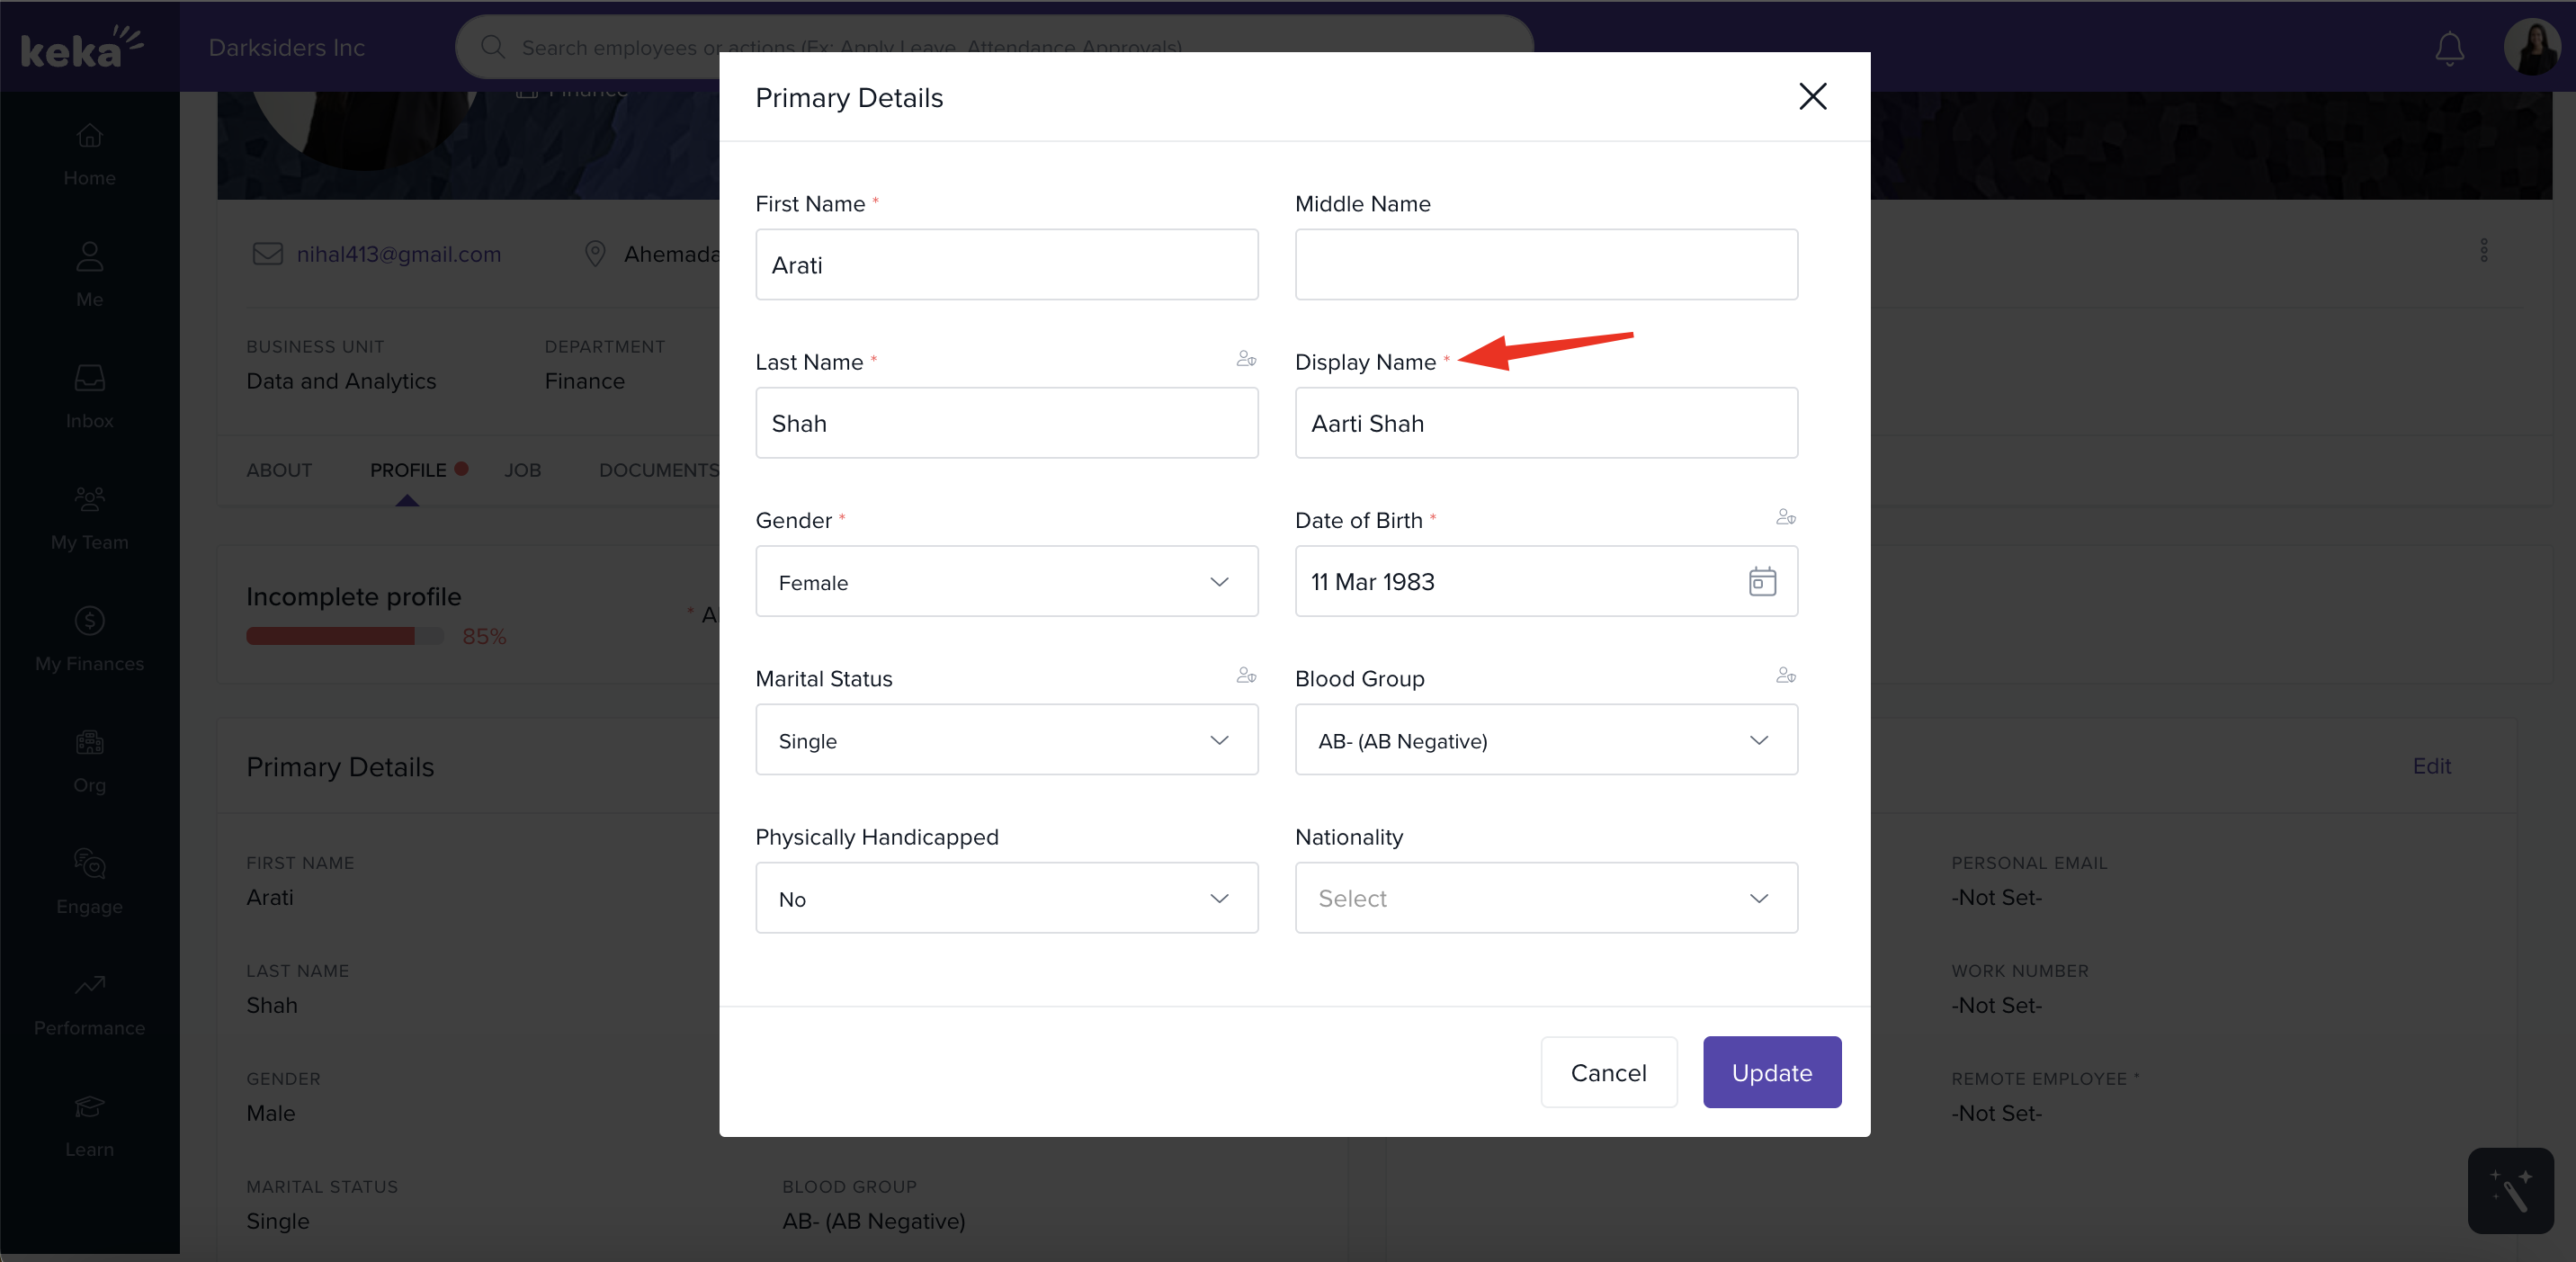Switch to the ABOUT tab
Viewport: 2576px width, 1262px height.
(x=279, y=470)
